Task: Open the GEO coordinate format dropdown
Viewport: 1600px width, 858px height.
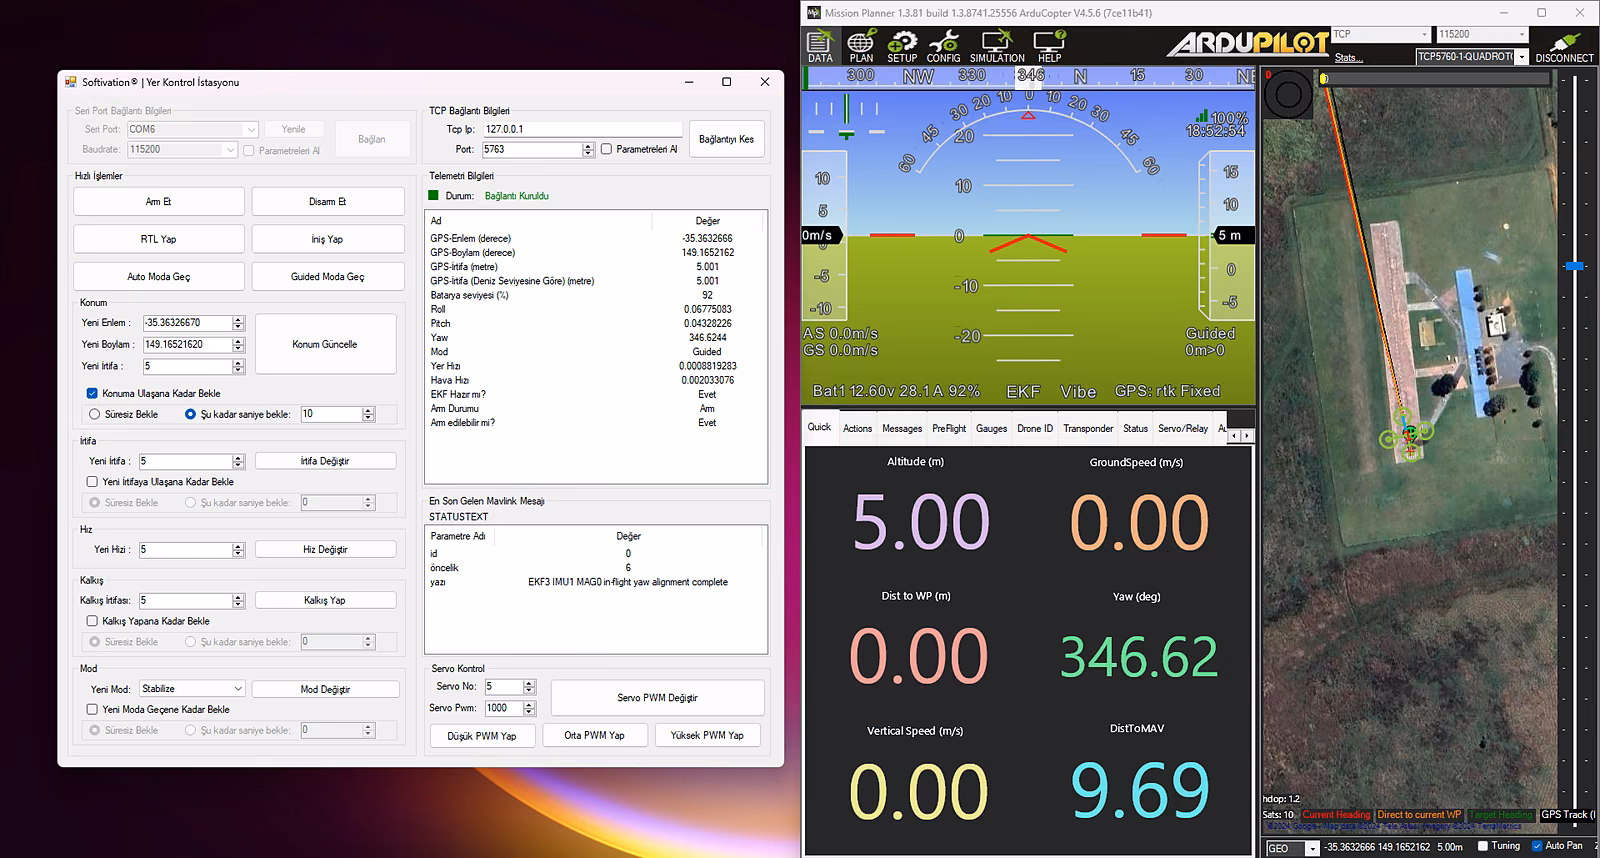Action: click(x=1292, y=848)
